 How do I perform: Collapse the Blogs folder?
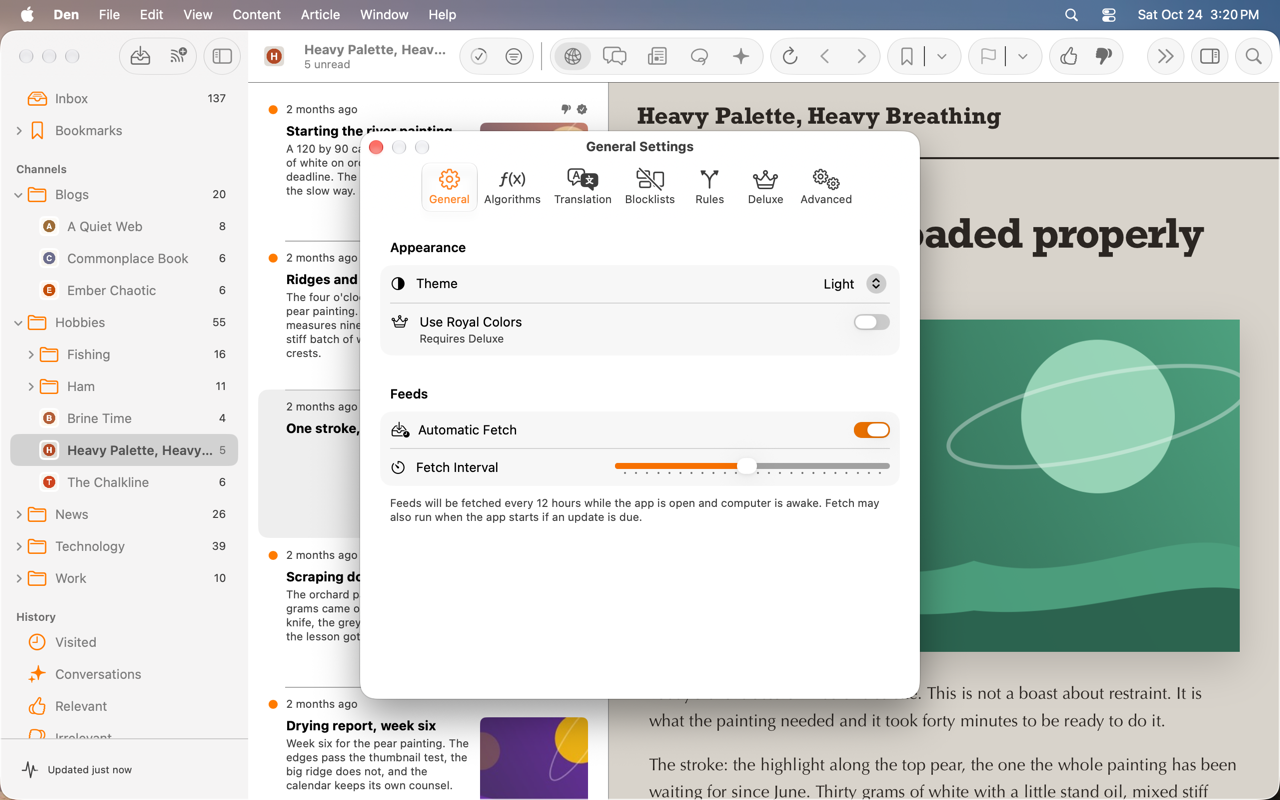[x=19, y=195]
